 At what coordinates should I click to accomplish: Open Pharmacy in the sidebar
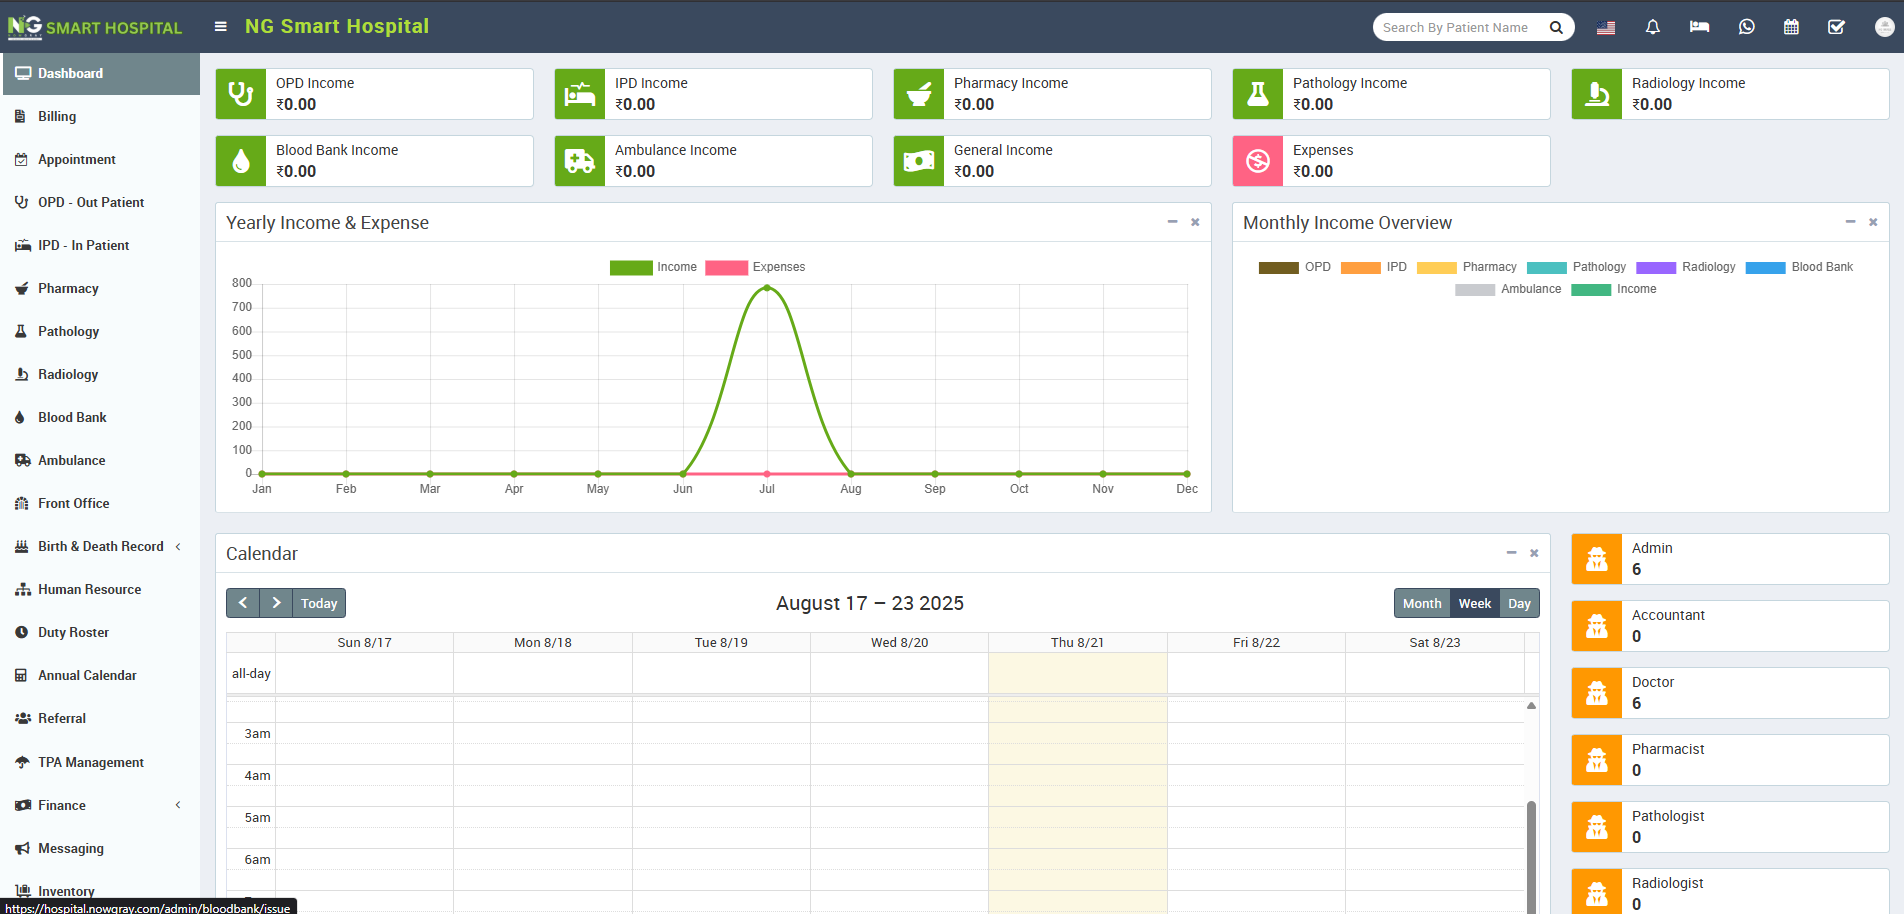pyautogui.click(x=68, y=288)
